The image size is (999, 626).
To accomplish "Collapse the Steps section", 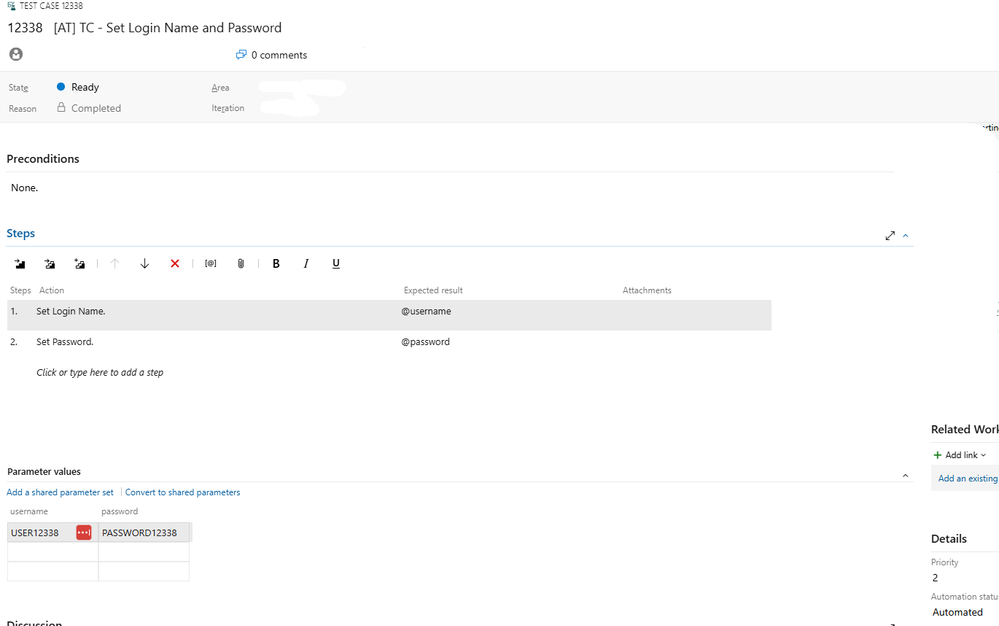I will point(906,236).
